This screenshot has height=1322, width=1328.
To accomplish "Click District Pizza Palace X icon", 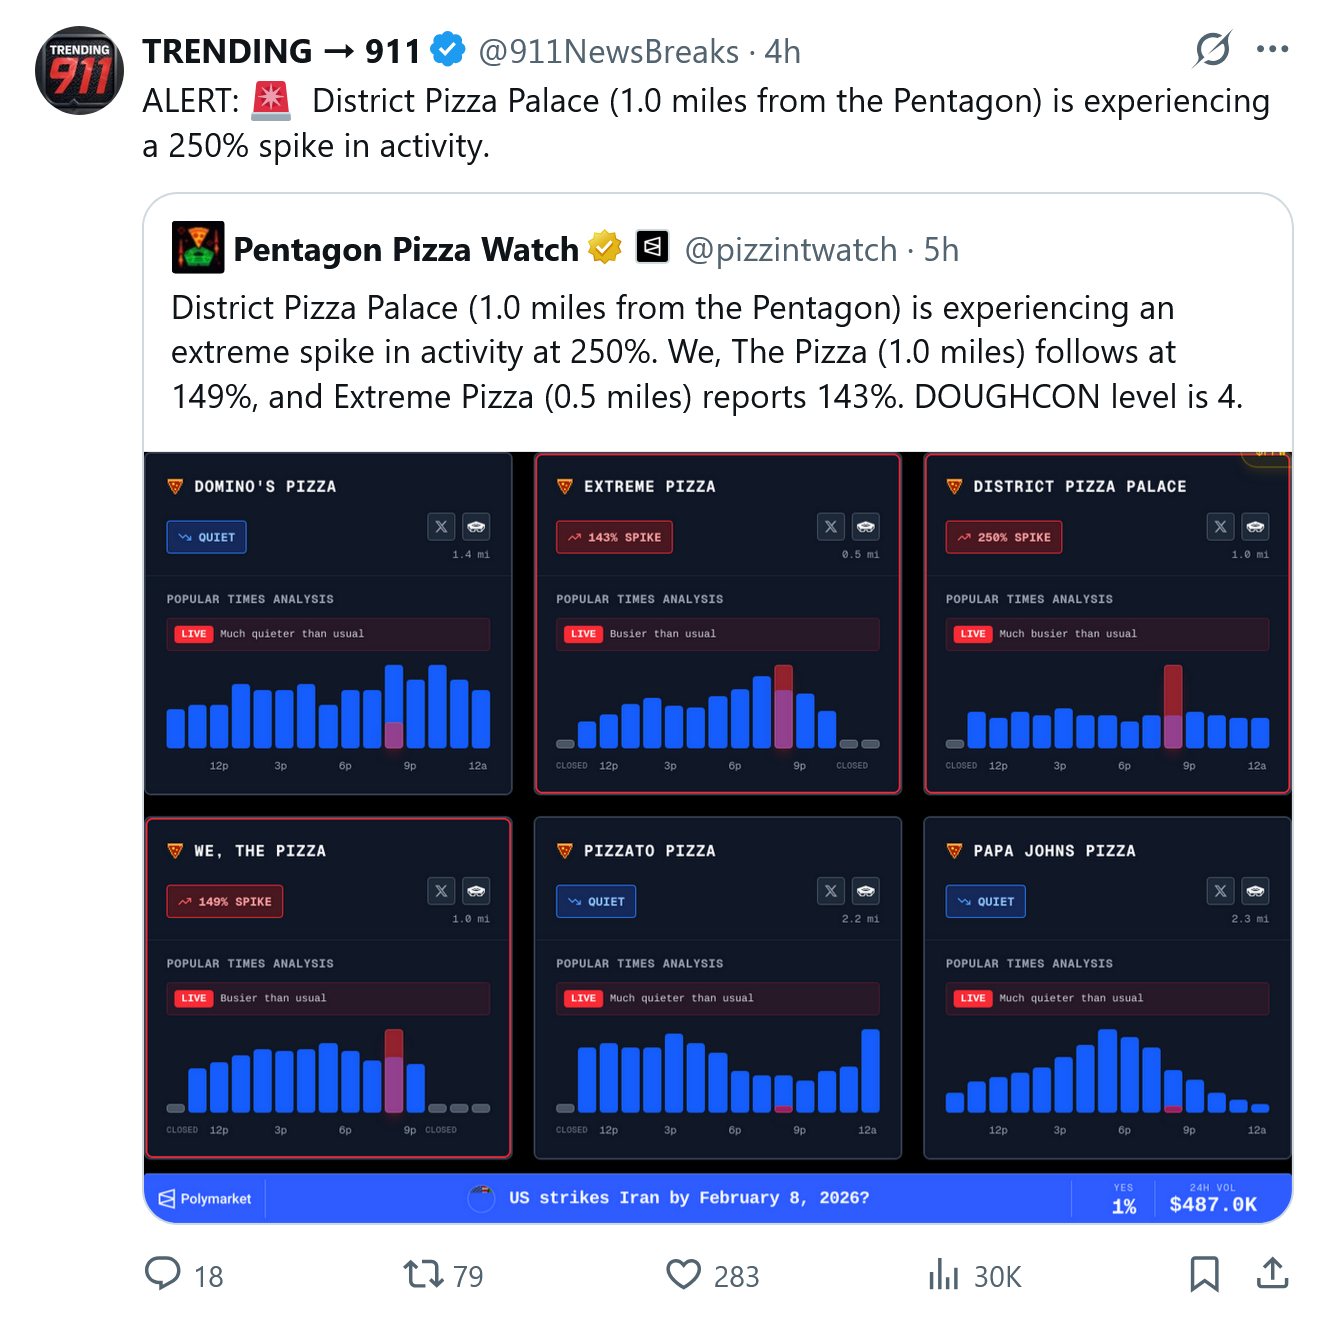I will tap(1220, 526).
